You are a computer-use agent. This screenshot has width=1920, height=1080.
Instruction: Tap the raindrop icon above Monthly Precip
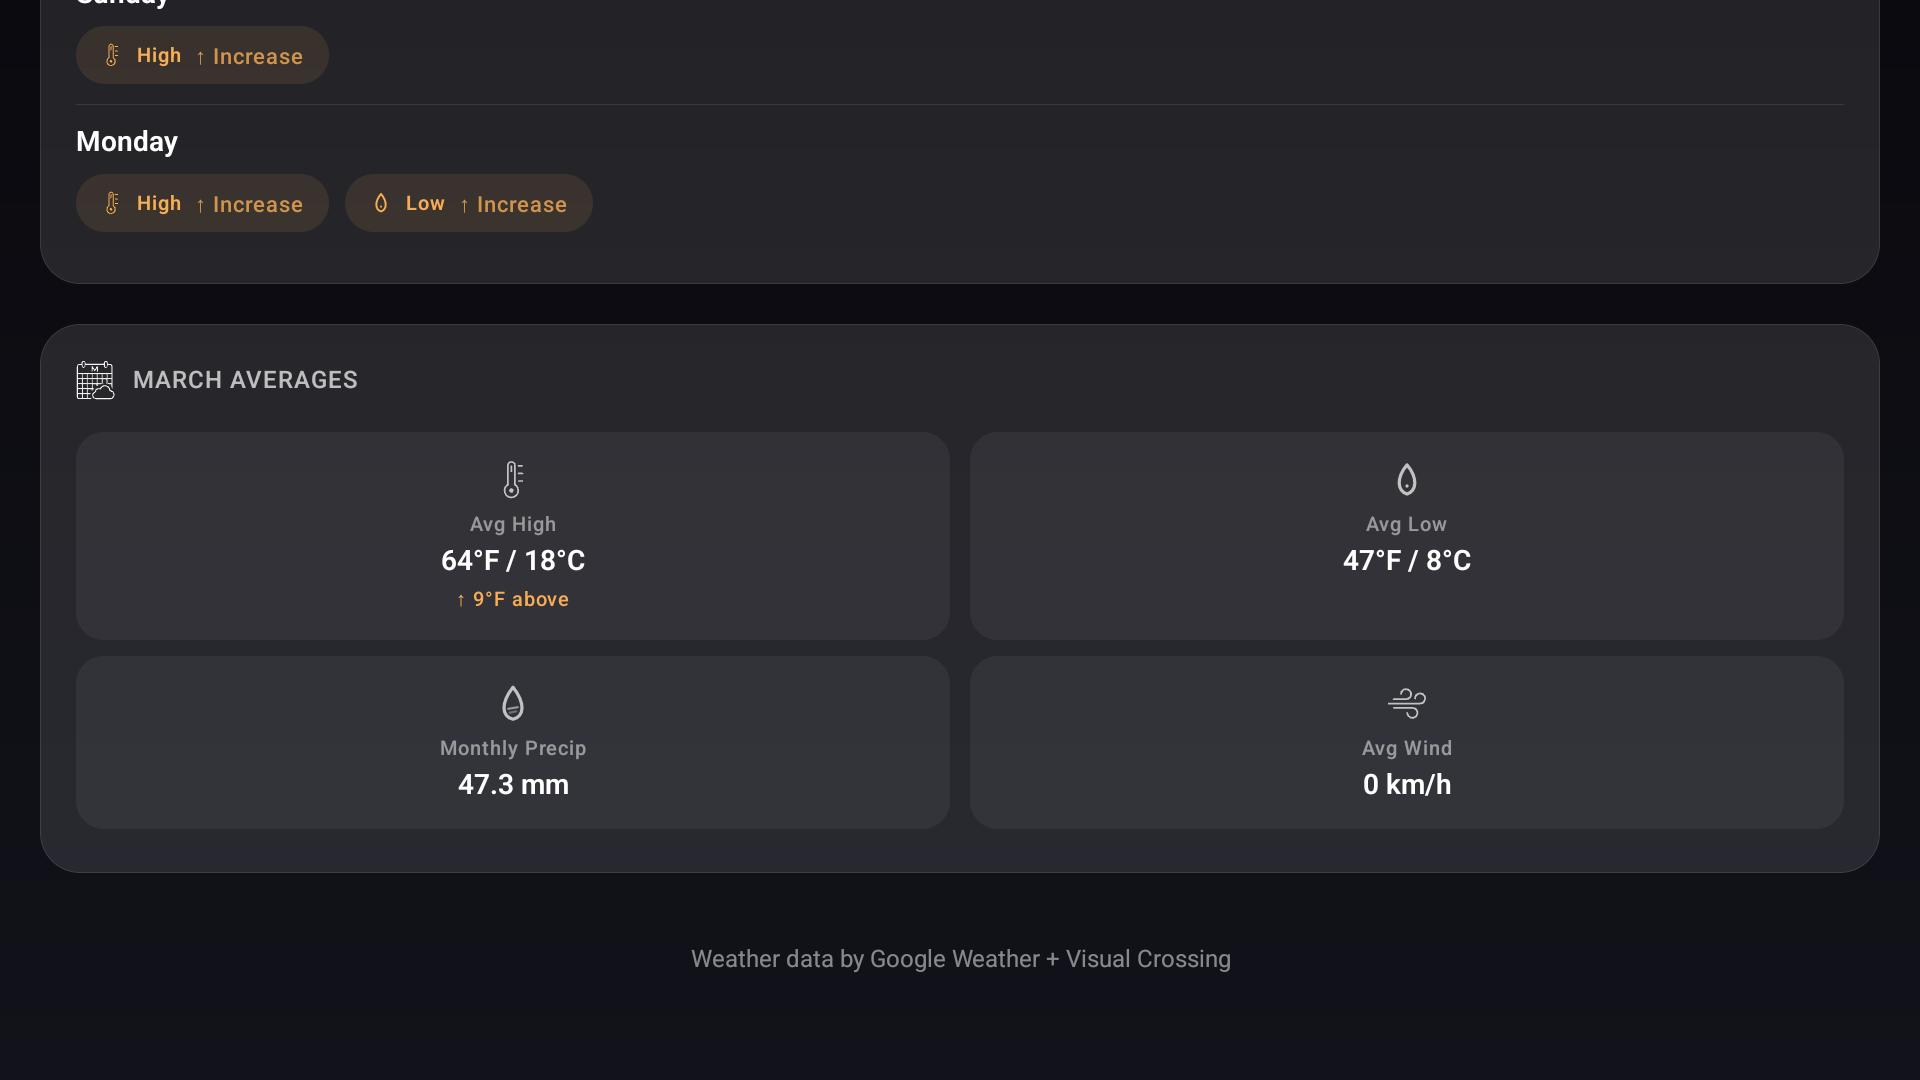tap(513, 703)
